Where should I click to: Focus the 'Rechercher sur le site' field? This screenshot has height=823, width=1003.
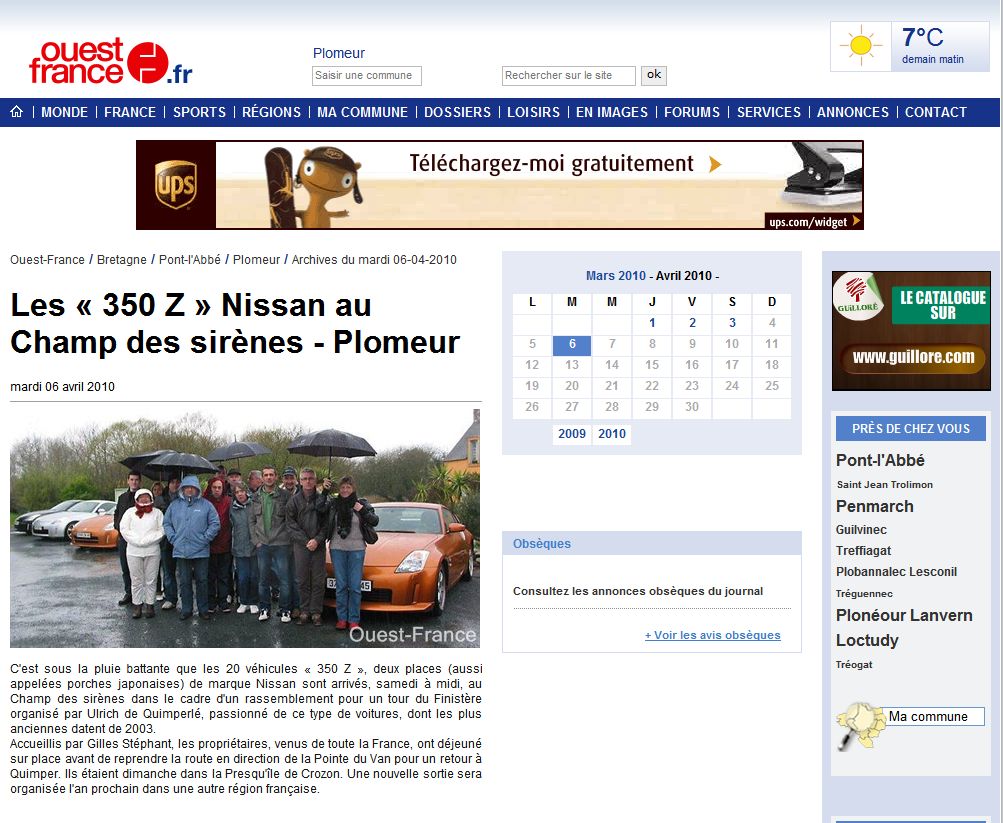pyautogui.click(x=568, y=76)
